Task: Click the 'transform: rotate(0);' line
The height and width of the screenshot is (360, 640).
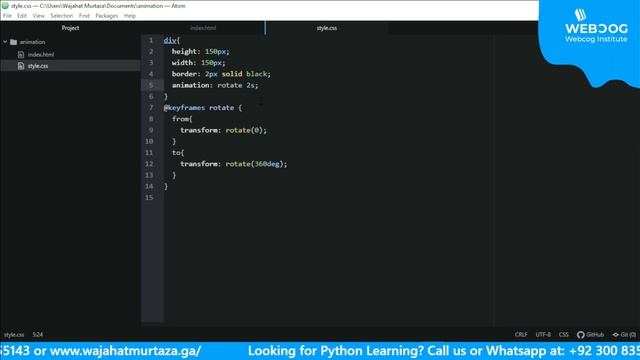Action: [223, 130]
